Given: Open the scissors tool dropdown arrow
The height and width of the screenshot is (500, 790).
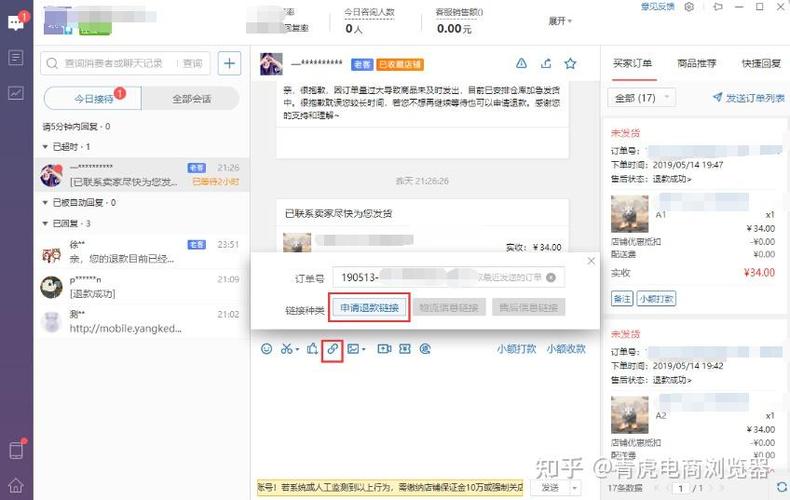Looking at the screenshot, I should pos(297,349).
